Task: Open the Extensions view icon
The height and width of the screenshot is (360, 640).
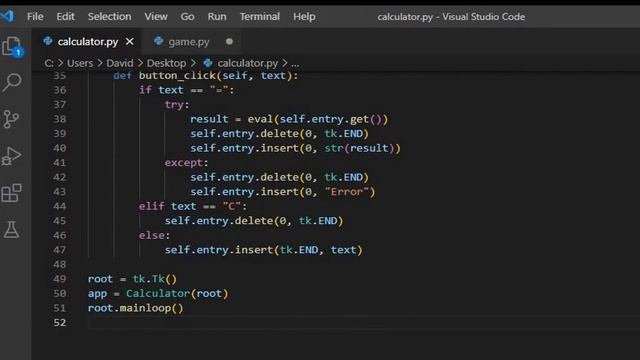Action: click(x=11, y=193)
